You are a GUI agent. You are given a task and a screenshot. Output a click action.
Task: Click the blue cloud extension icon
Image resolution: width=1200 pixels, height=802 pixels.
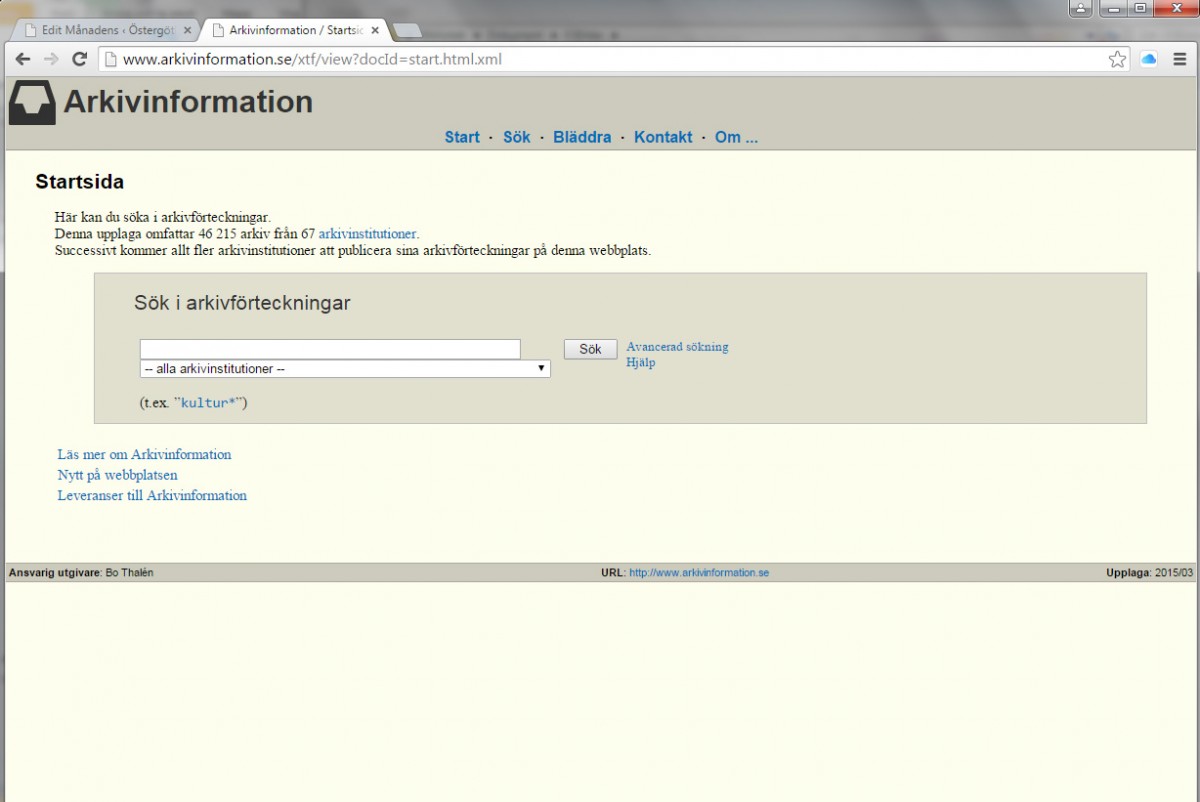click(1149, 59)
